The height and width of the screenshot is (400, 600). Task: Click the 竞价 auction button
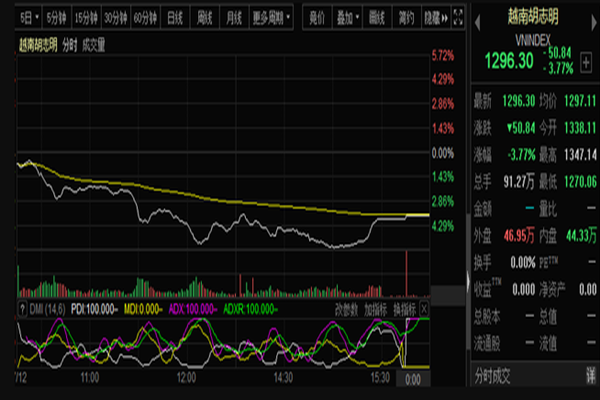click(317, 17)
